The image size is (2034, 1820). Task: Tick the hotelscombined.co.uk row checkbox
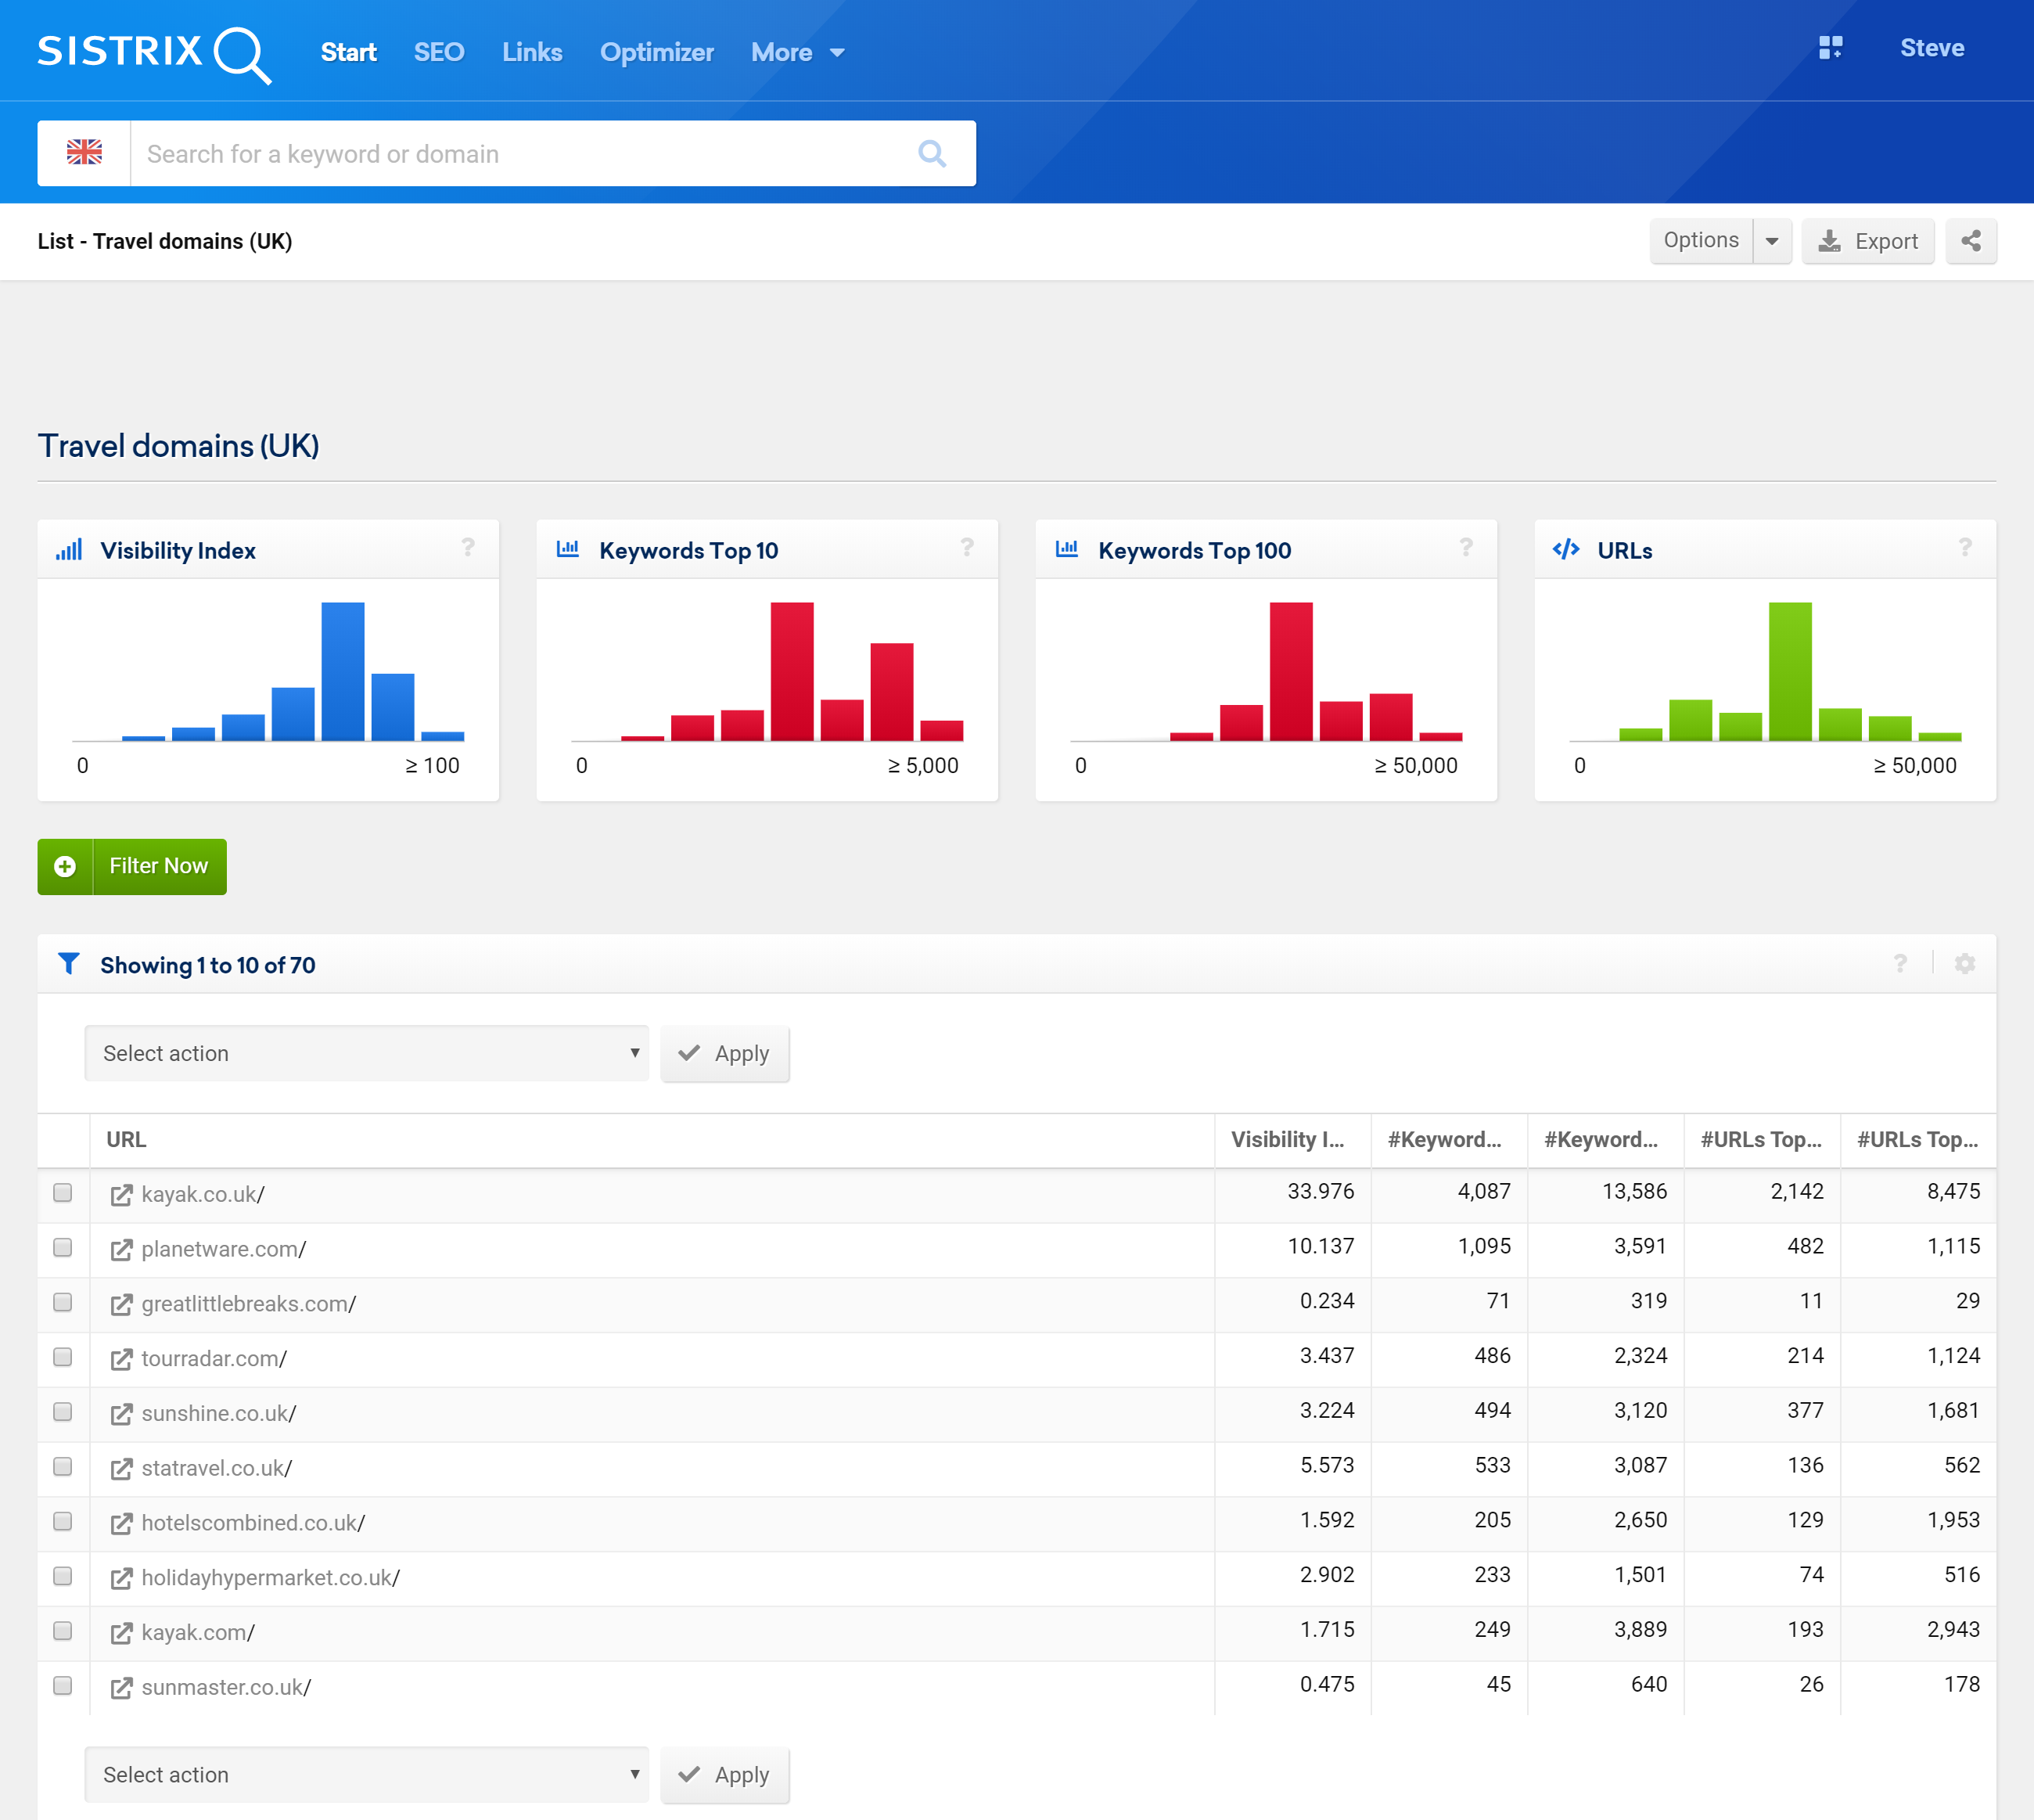click(63, 1521)
